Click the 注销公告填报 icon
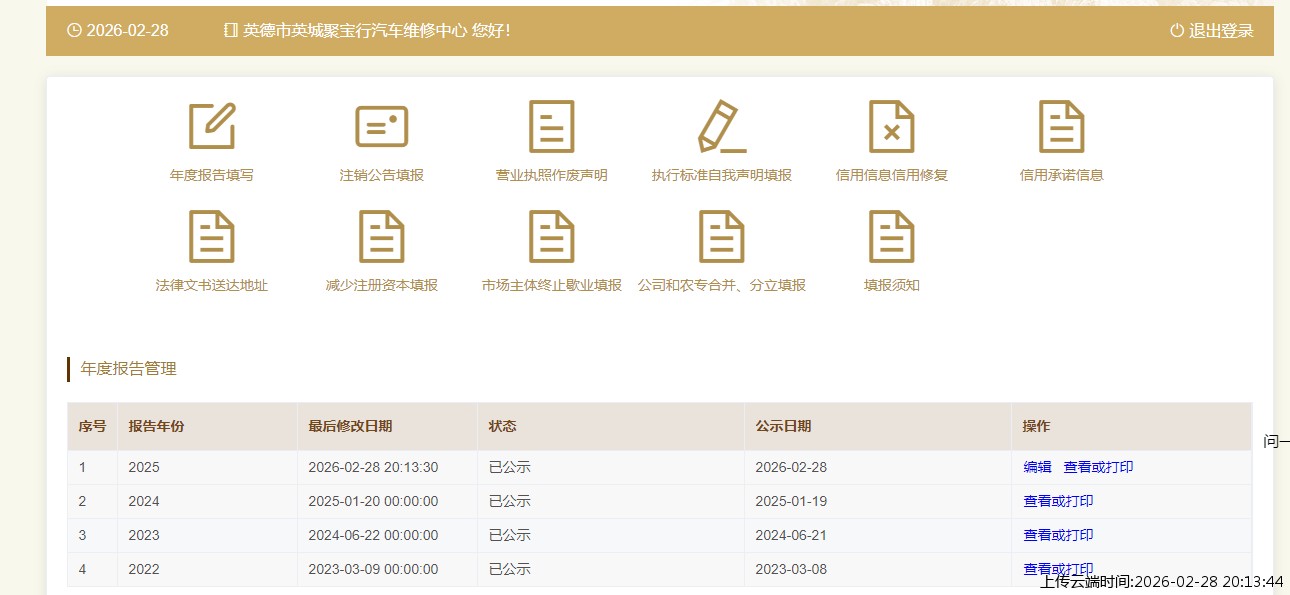 click(381, 127)
